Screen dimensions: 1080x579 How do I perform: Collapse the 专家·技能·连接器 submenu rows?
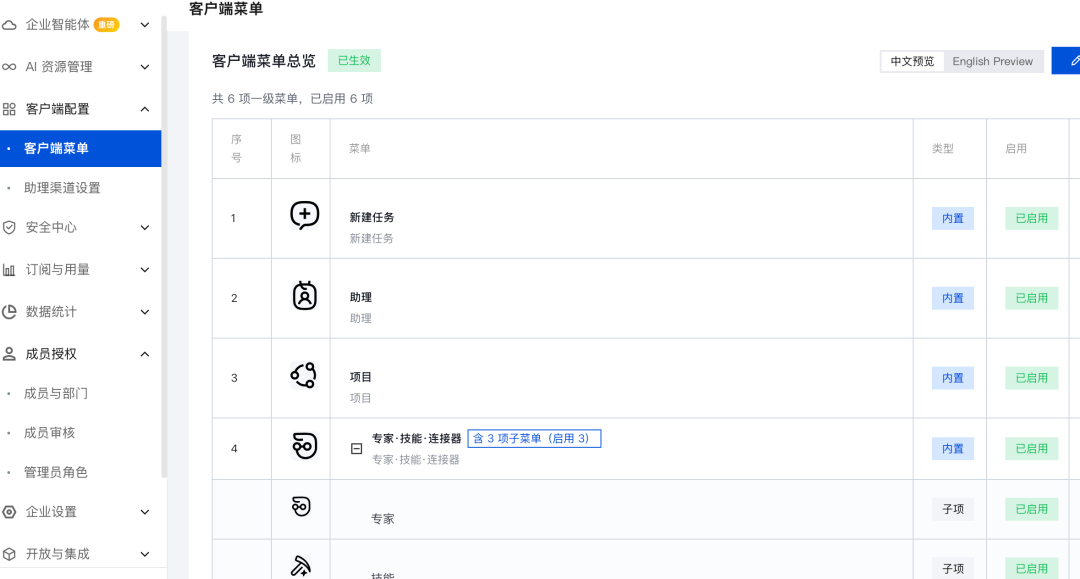(x=356, y=449)
